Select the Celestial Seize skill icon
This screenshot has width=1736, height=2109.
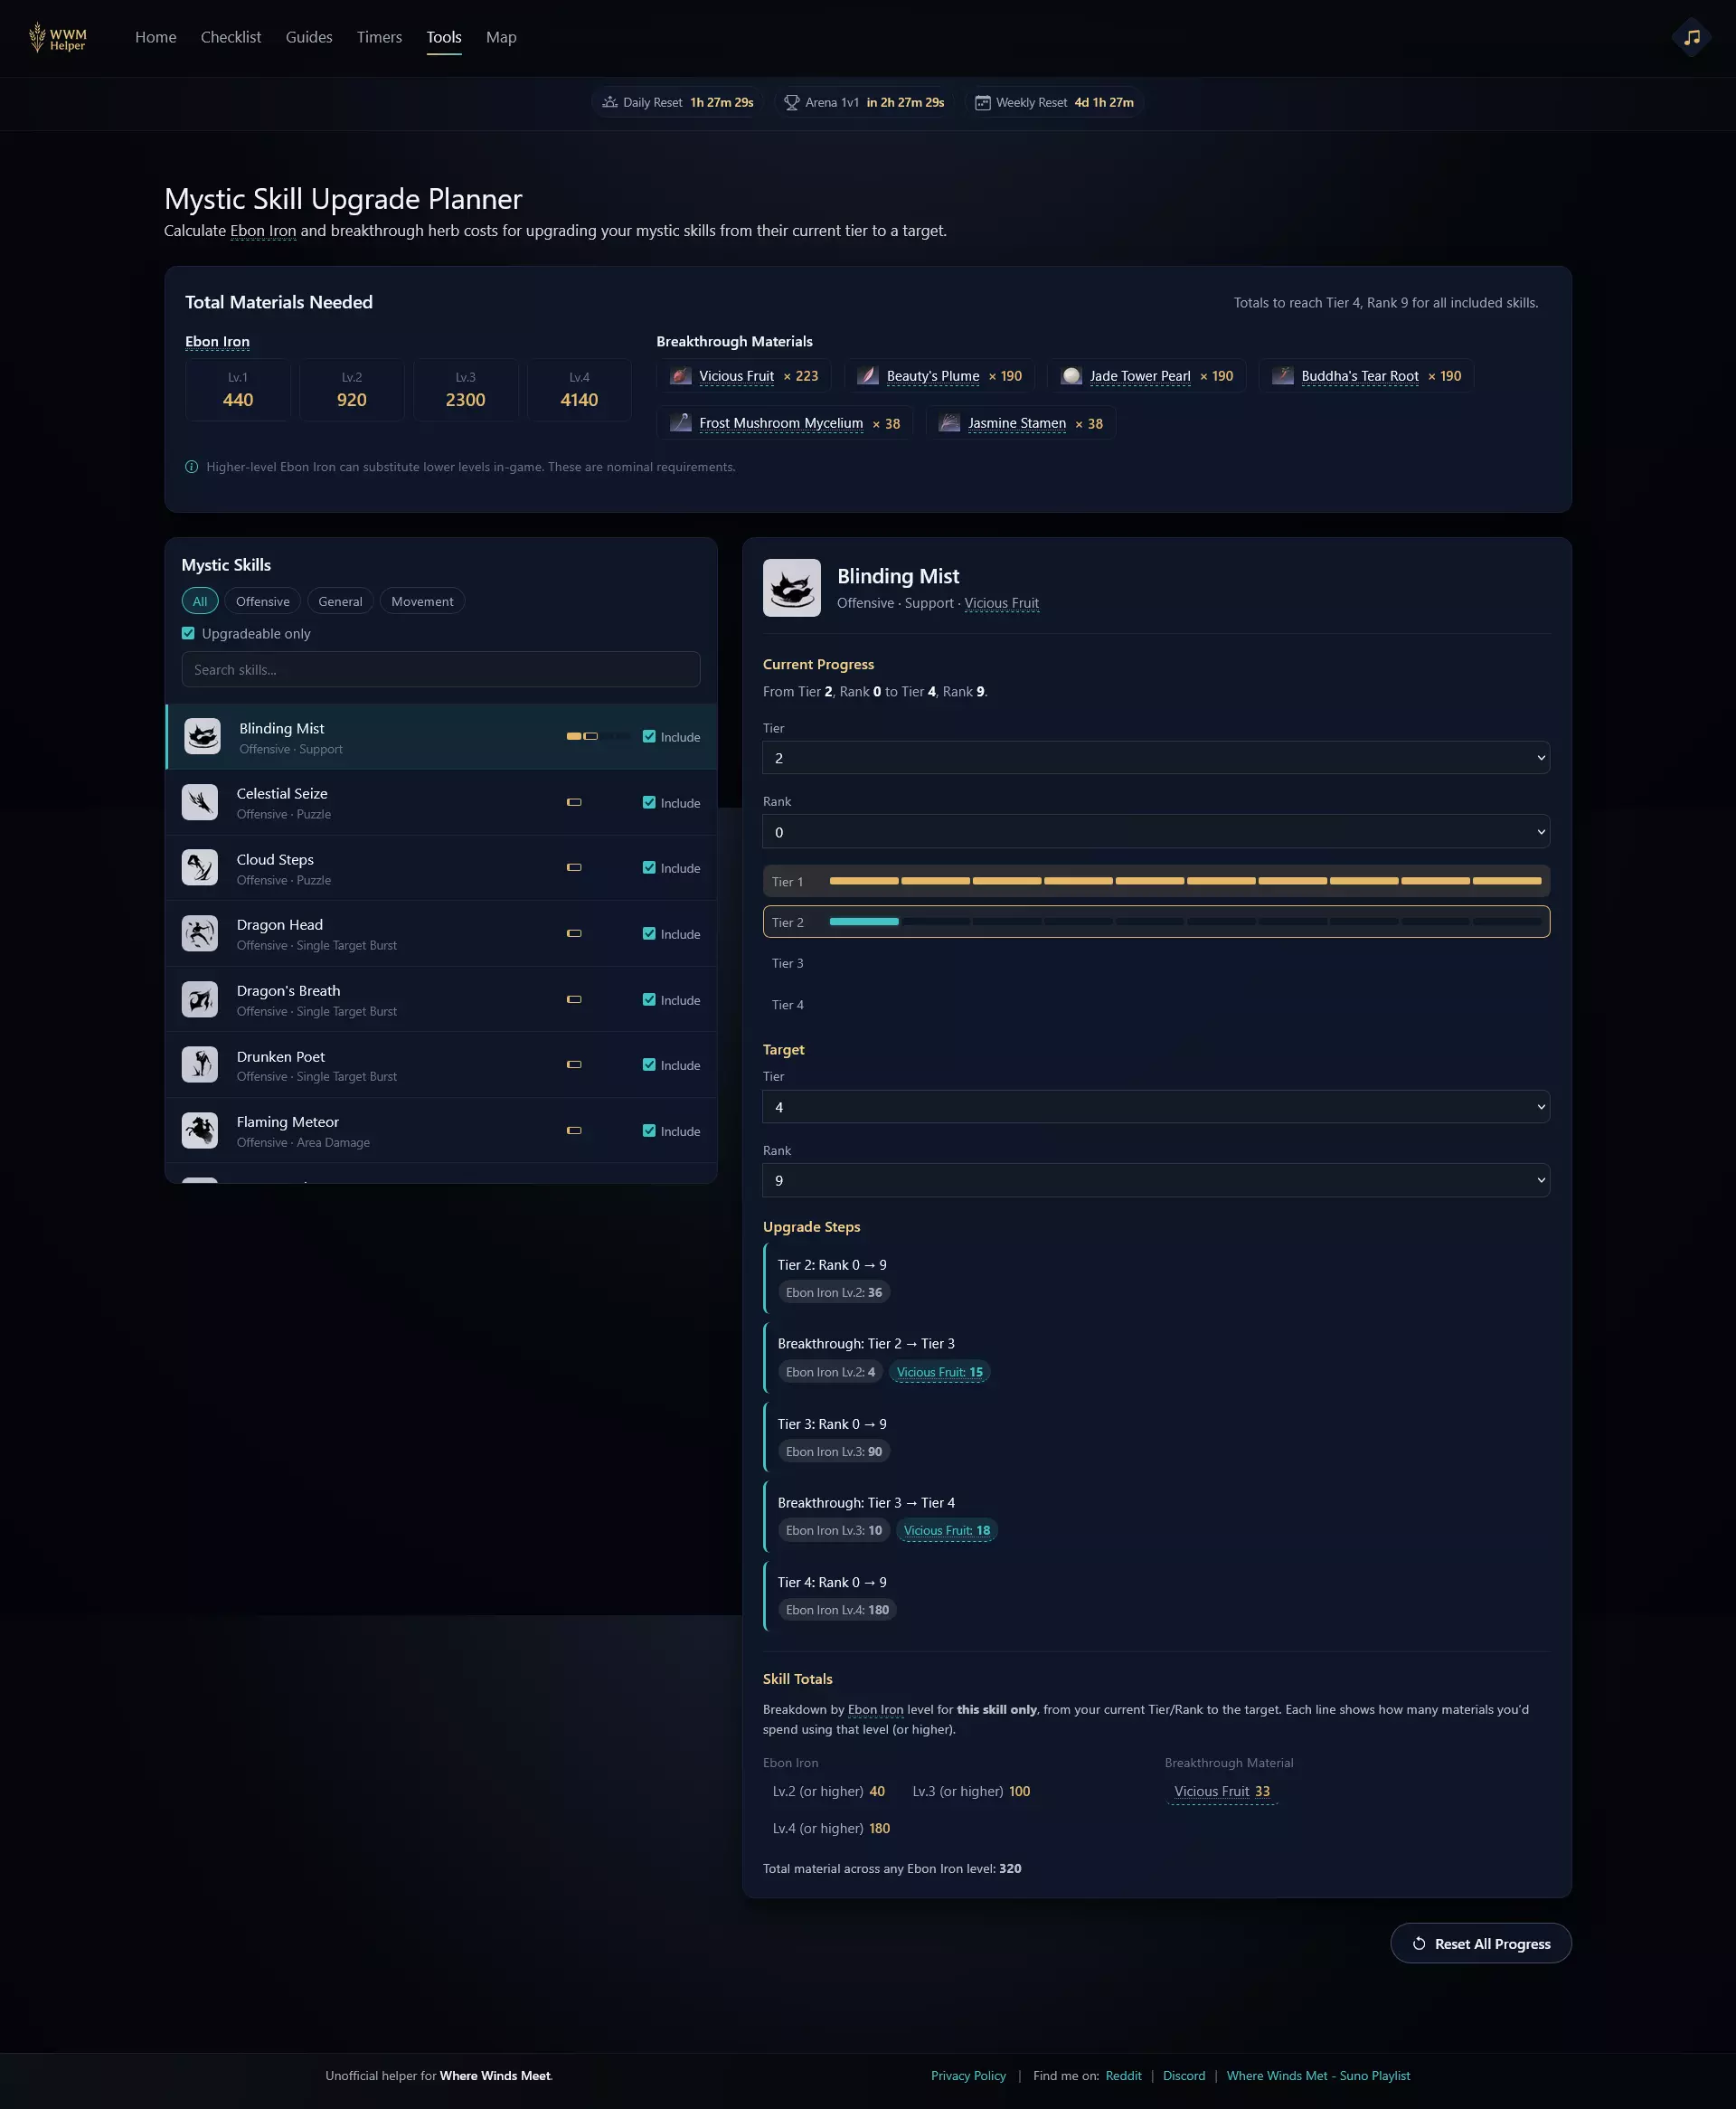[x=200, y=802]
